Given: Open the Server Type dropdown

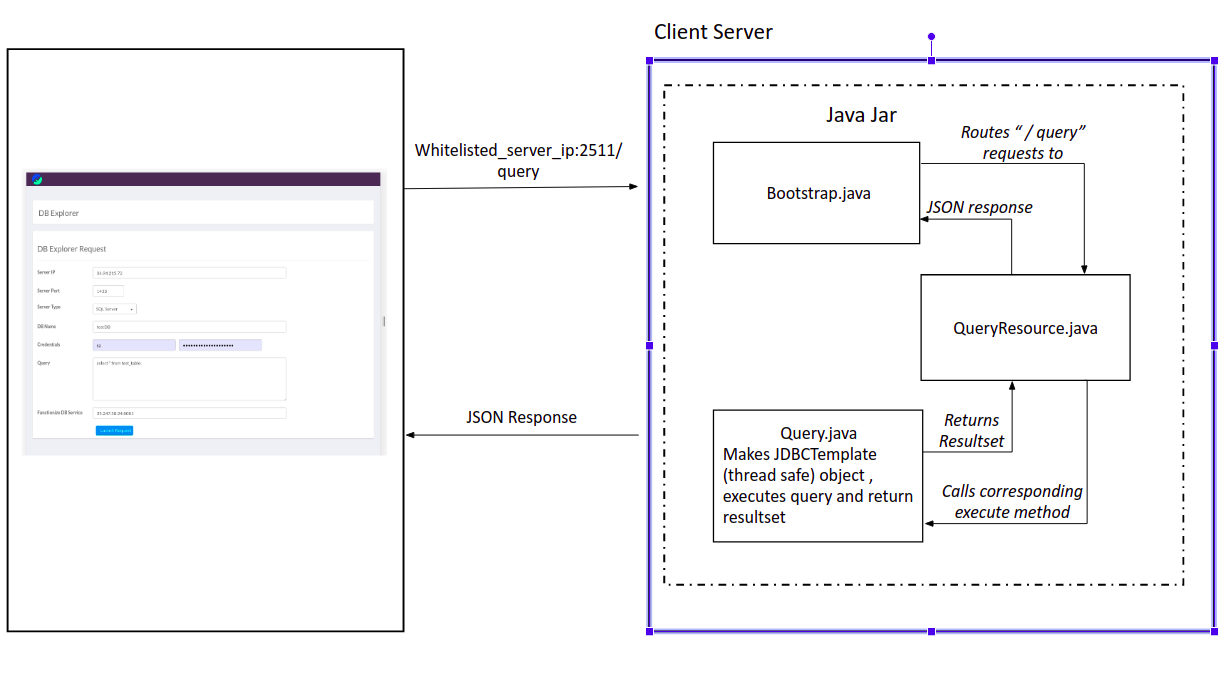Looking at the screenshot, I should (114, 309).
